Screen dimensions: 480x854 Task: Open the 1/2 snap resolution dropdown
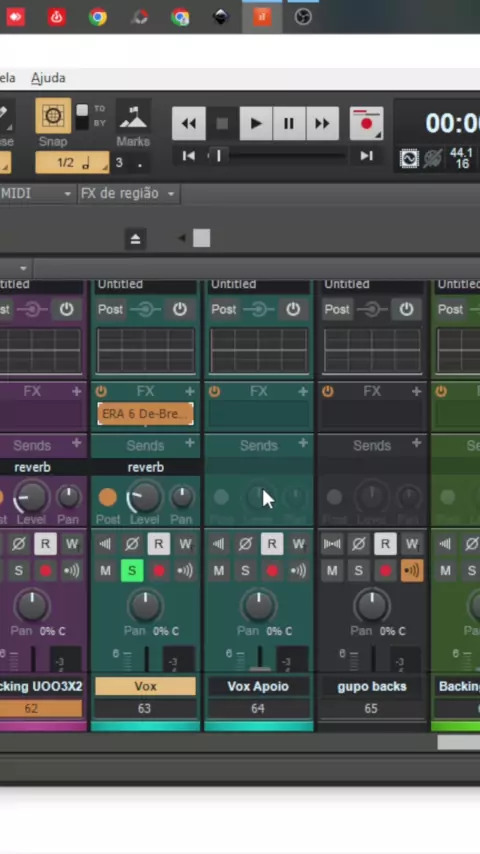(72, 163)
